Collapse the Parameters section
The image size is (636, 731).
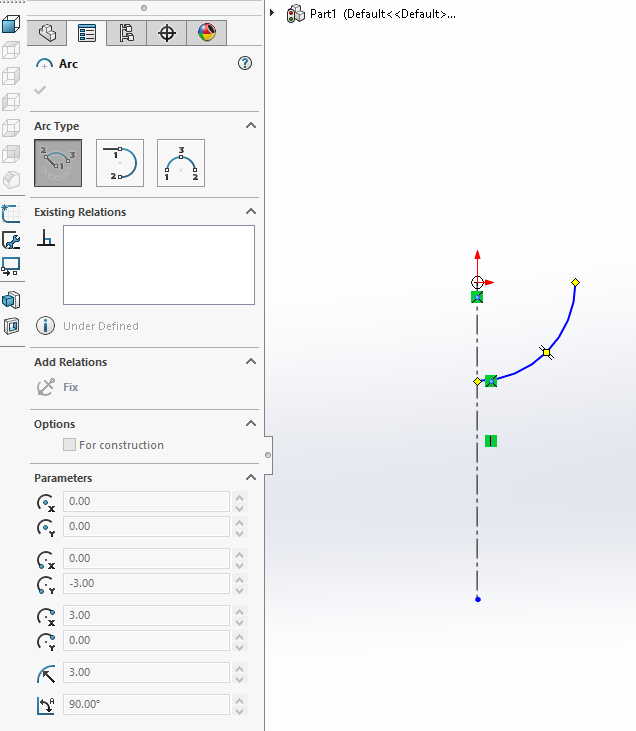251,477
